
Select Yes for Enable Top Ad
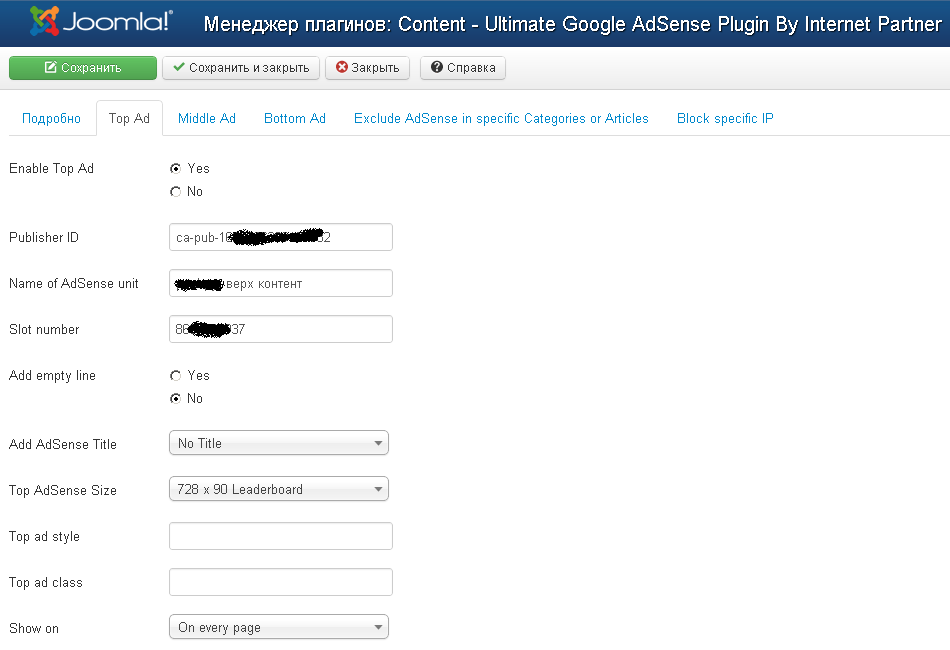pyautogui.click(x=176, y=169)
